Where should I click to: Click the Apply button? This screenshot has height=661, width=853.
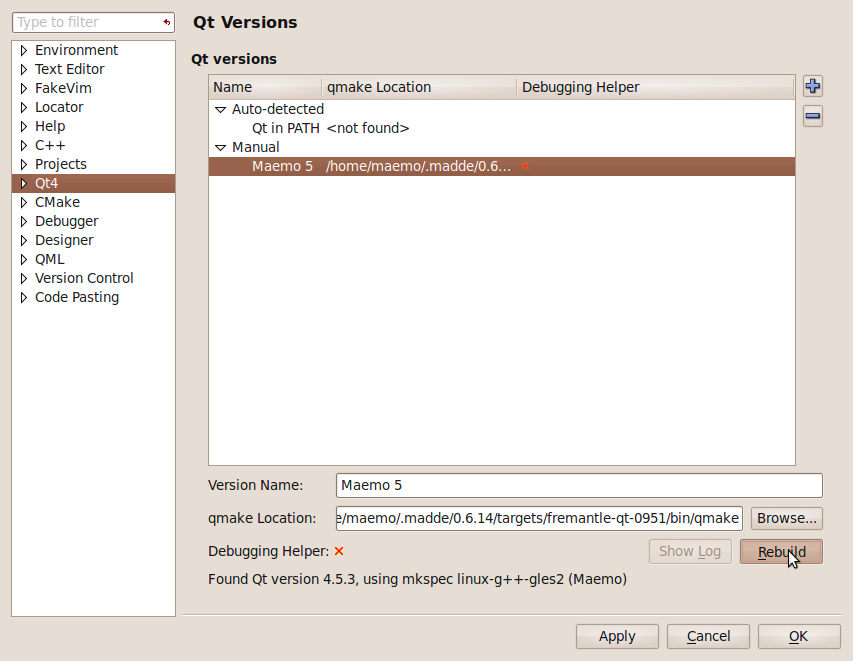617,636
